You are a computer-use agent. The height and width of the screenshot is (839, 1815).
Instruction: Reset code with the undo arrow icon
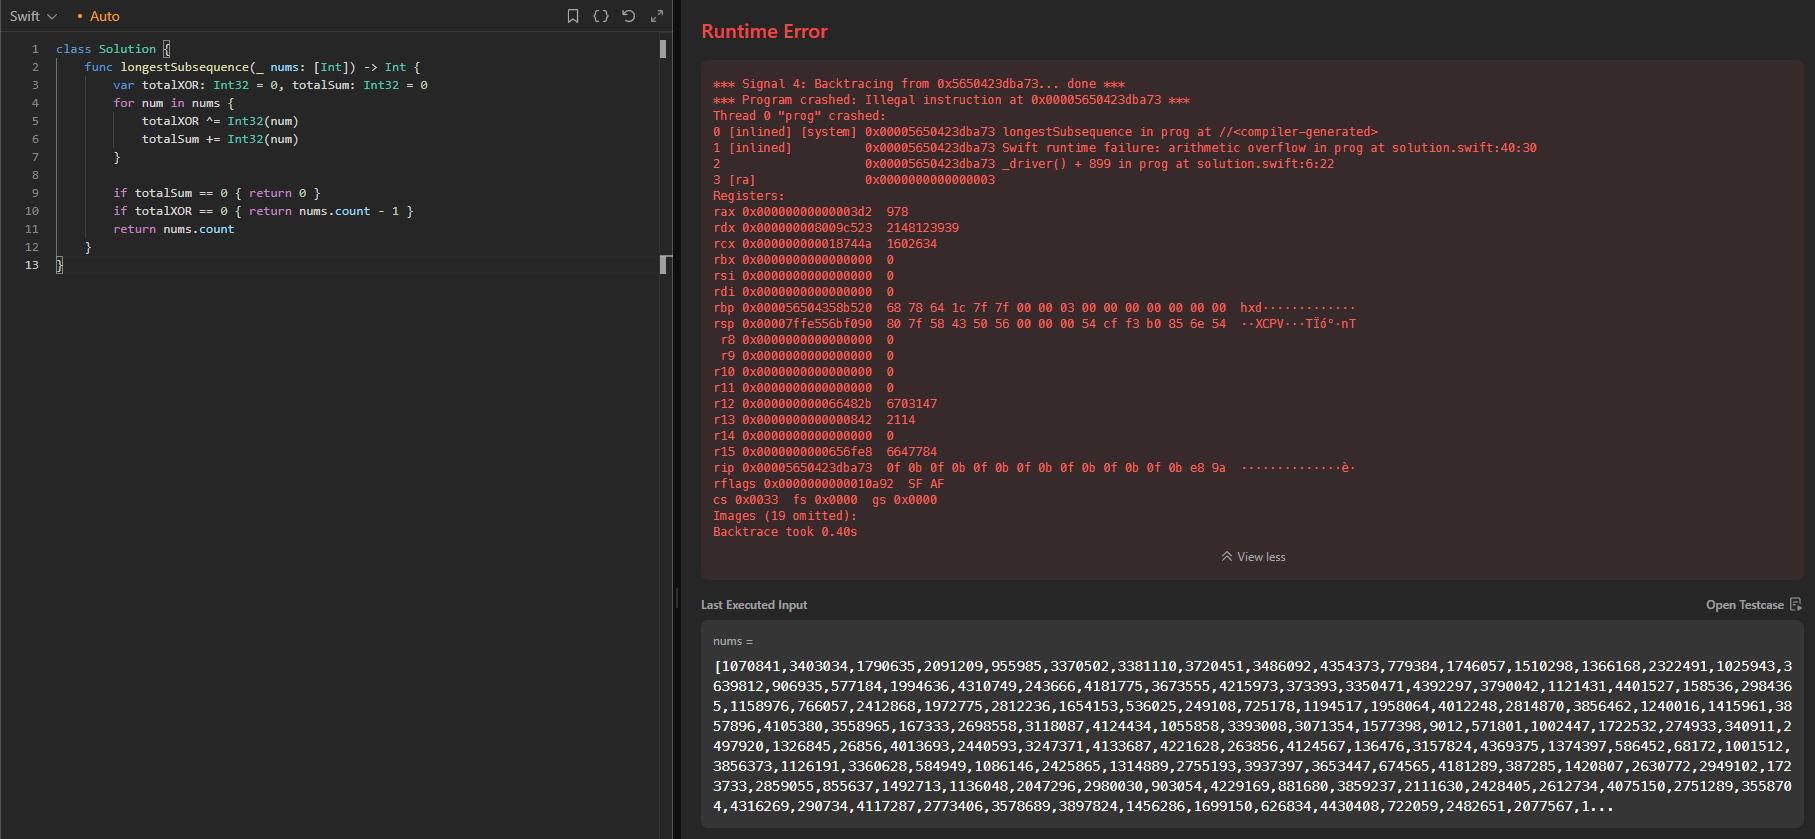[x=629, y=16]
